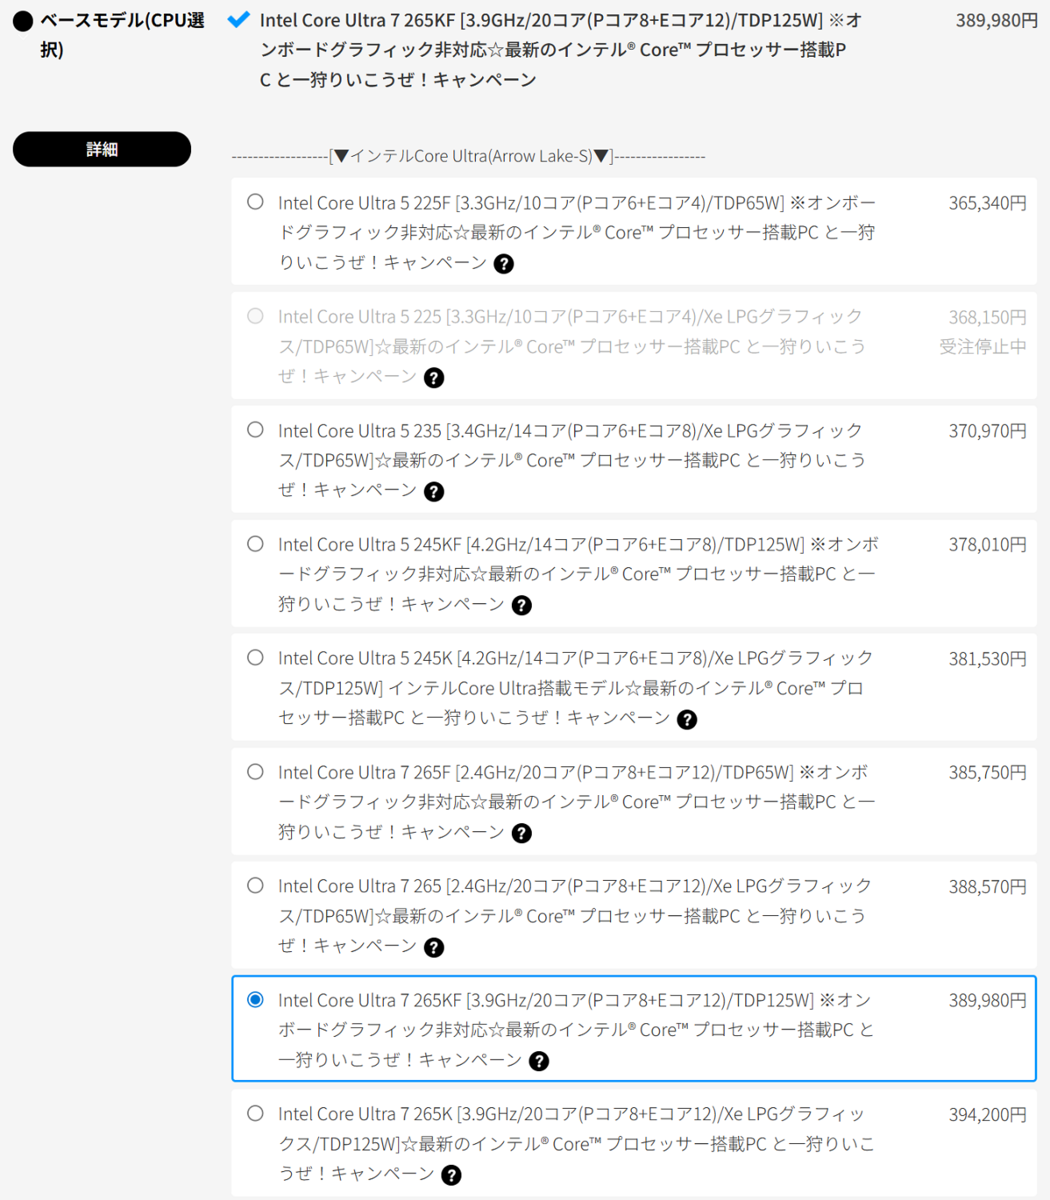This screenshot has height=1200, width=1050.
Task: View help for Core Ultra 7 265K option
Action: click(x=451, y=1176)
